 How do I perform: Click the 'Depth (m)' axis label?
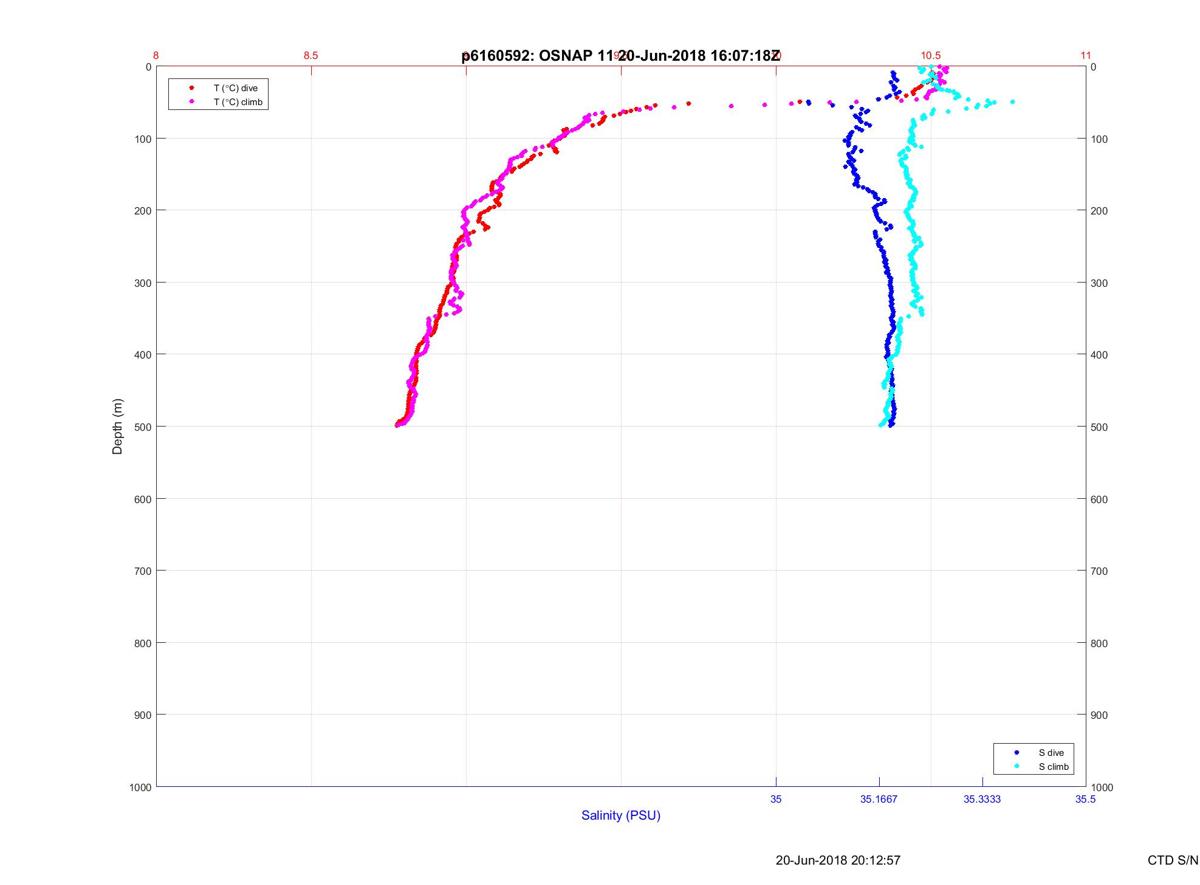coord(117,426)
